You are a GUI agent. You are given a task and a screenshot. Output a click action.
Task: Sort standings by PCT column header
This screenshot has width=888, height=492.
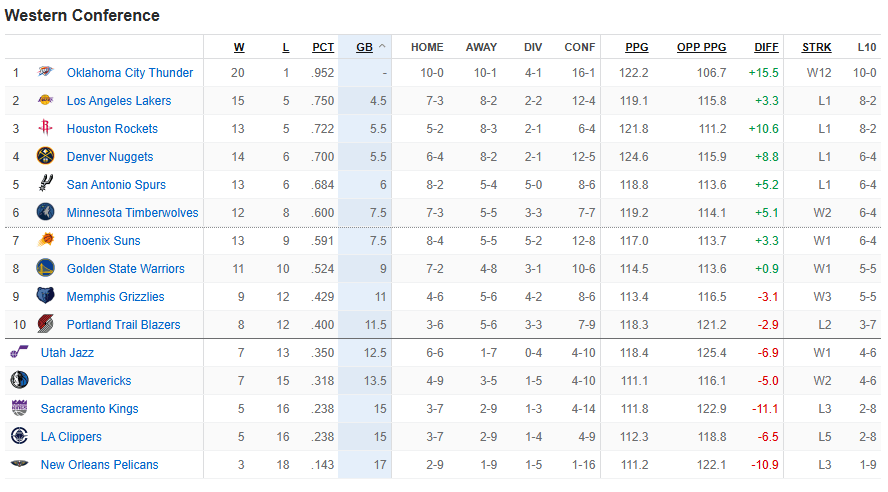click(x=323, y=47)
